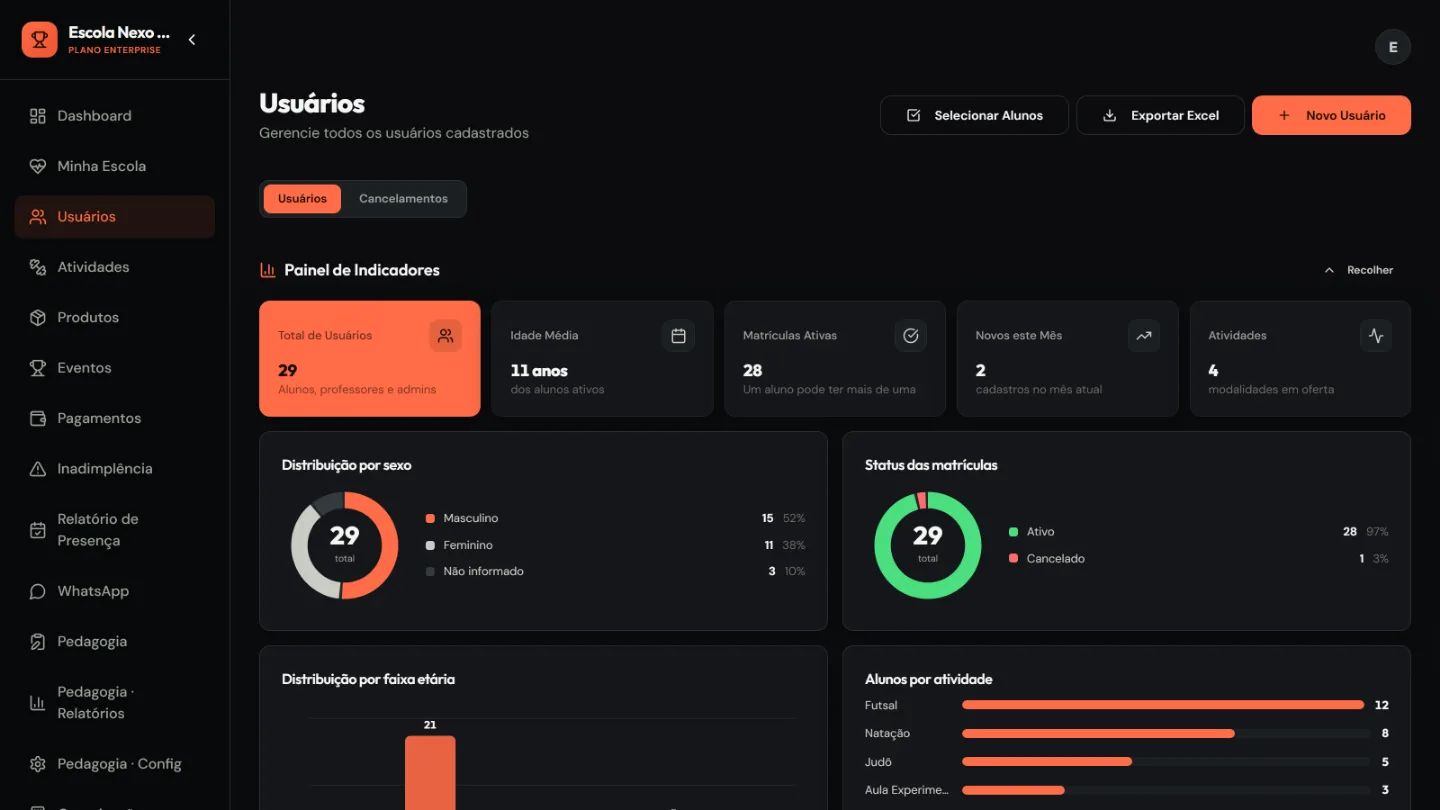Open the Eventos page

pyautogui.click(x=115, y=368)
